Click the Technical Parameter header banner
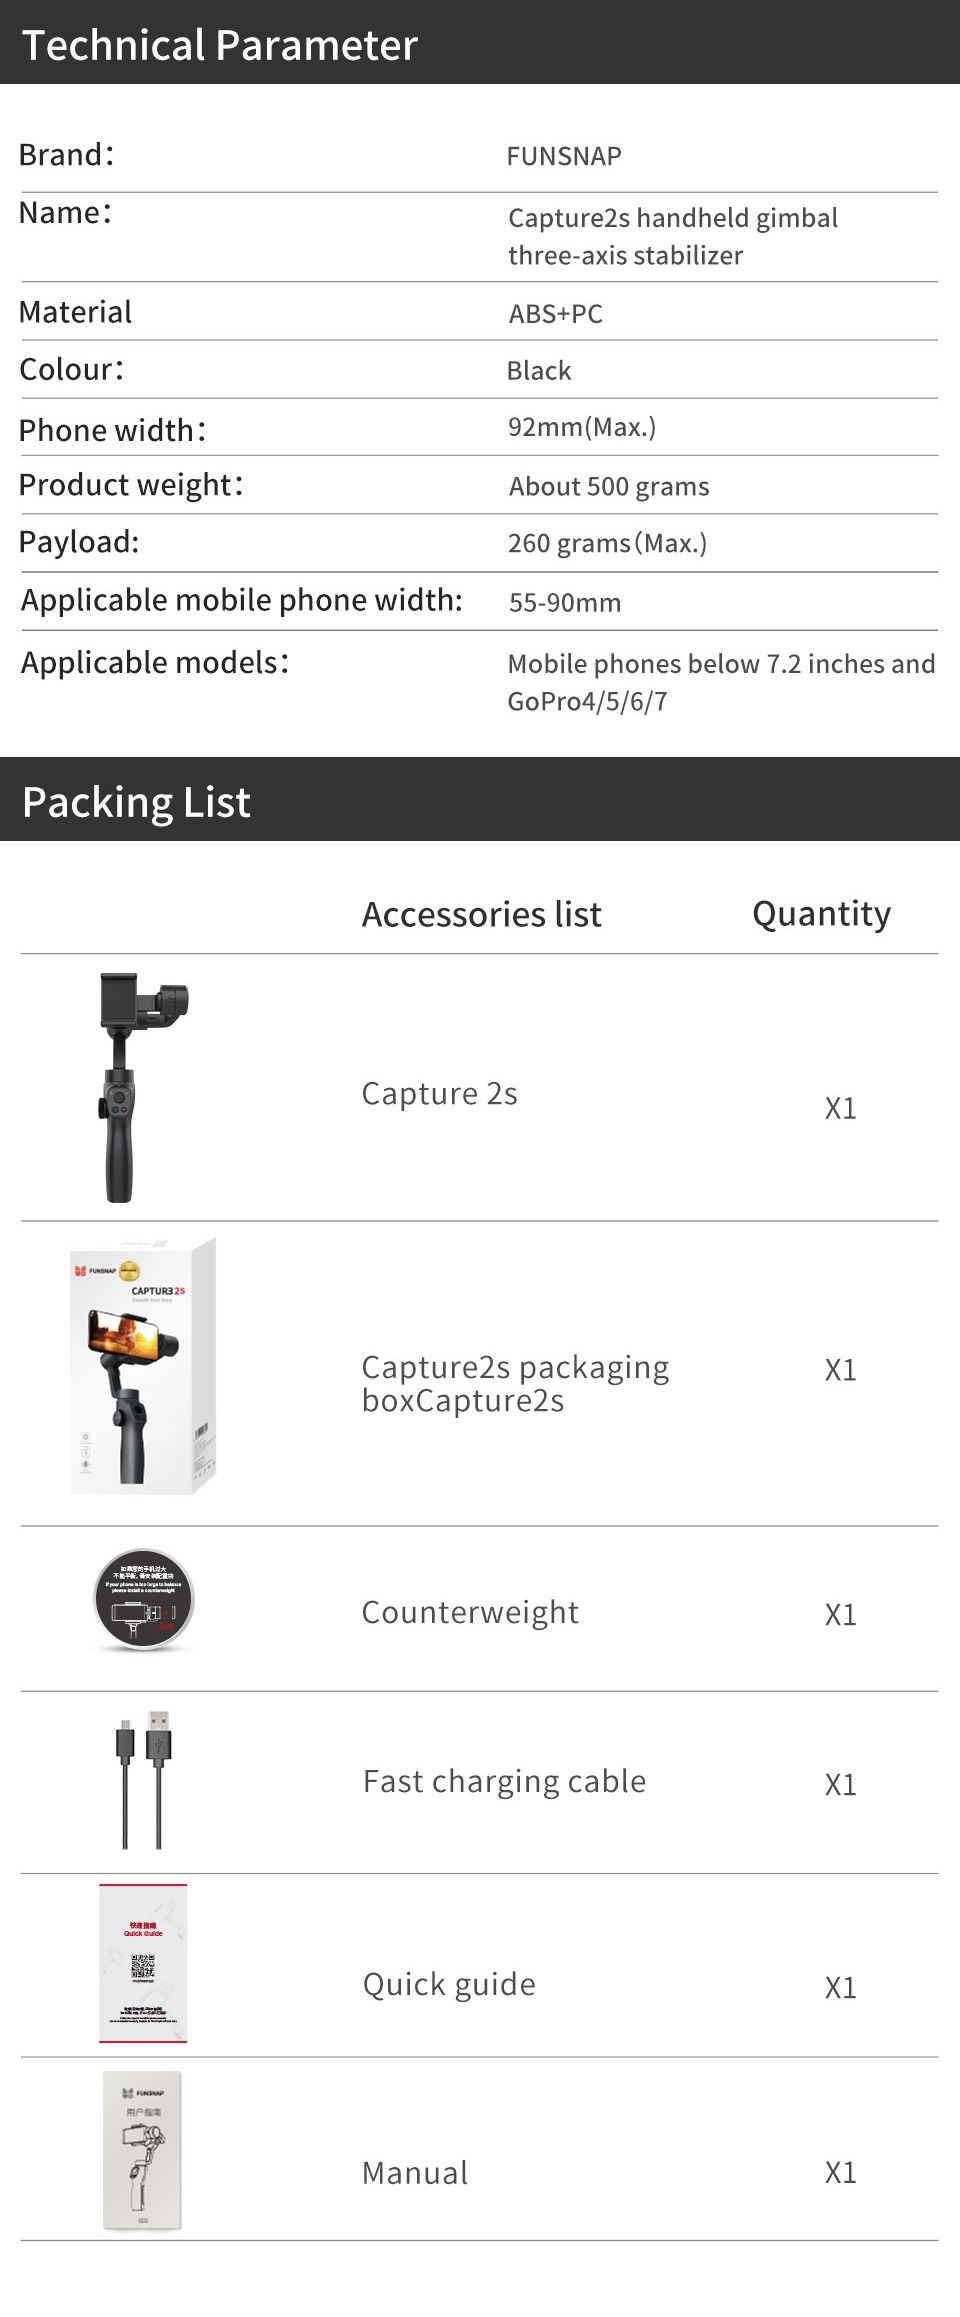The height and width of the screenshot is (2317, 960). [x=480, y=42]
